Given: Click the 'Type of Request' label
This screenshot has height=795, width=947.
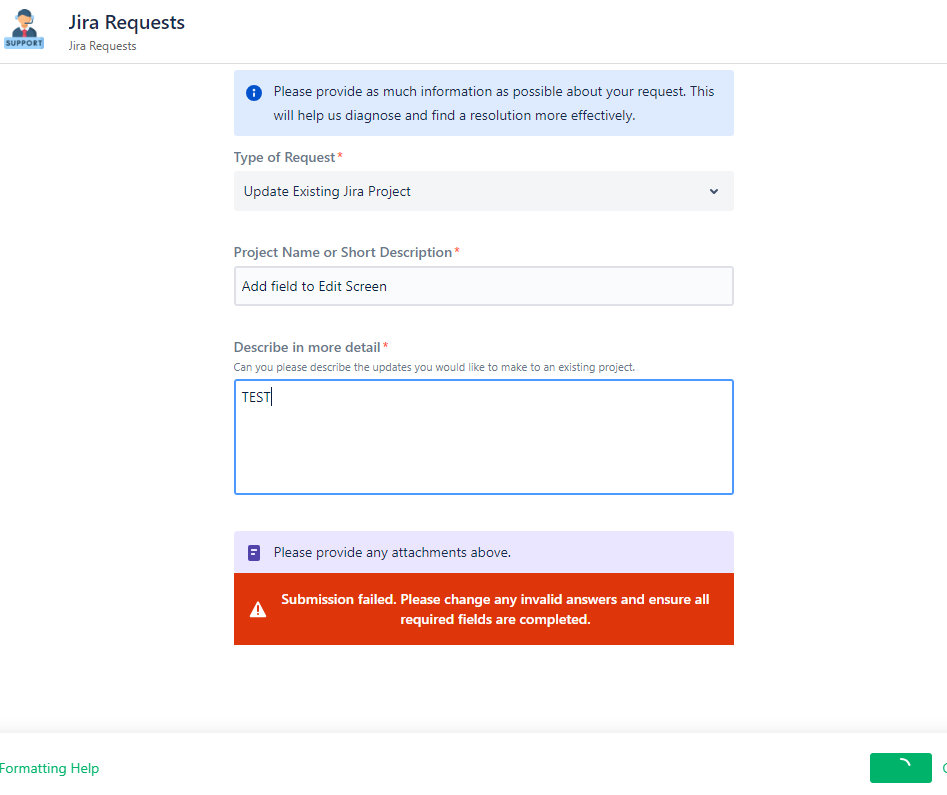Looking at the screenshot, I should [284, 158].
